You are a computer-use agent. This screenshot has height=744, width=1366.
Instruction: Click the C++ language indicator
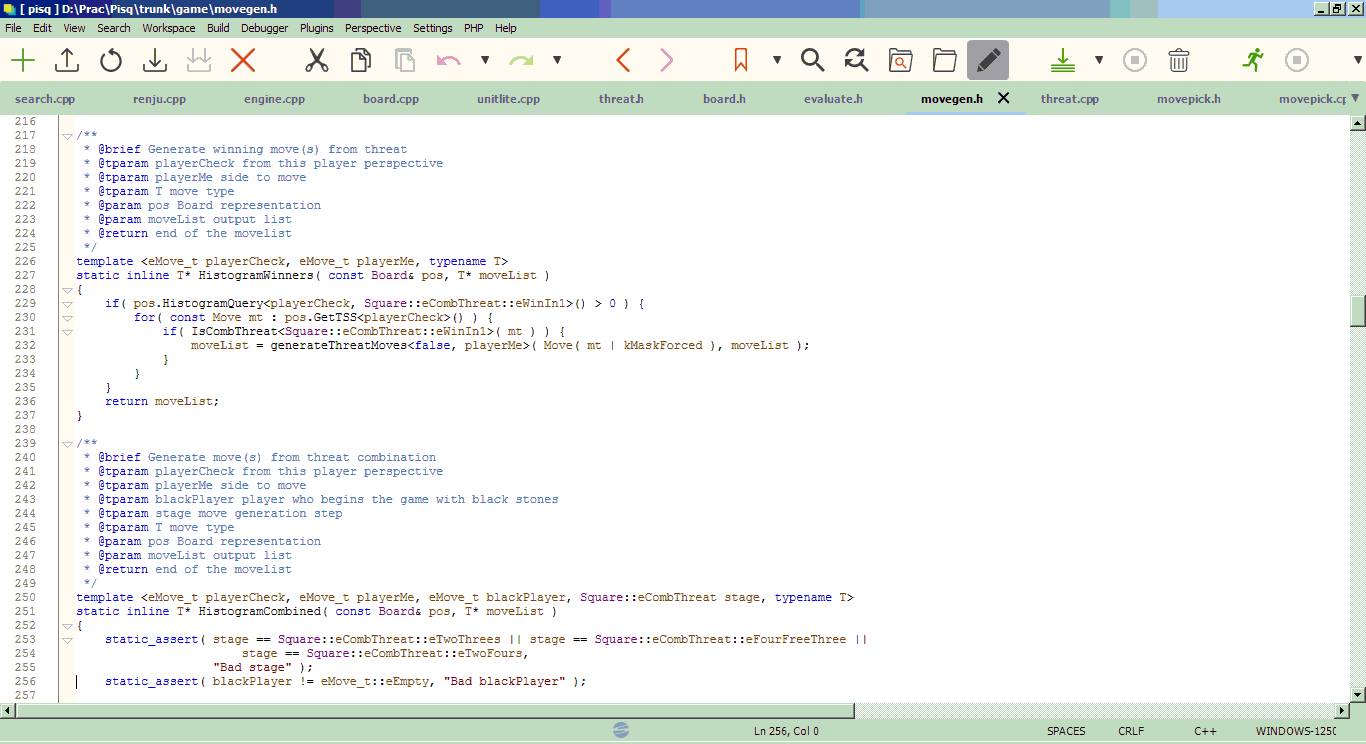coord(1205,731)
